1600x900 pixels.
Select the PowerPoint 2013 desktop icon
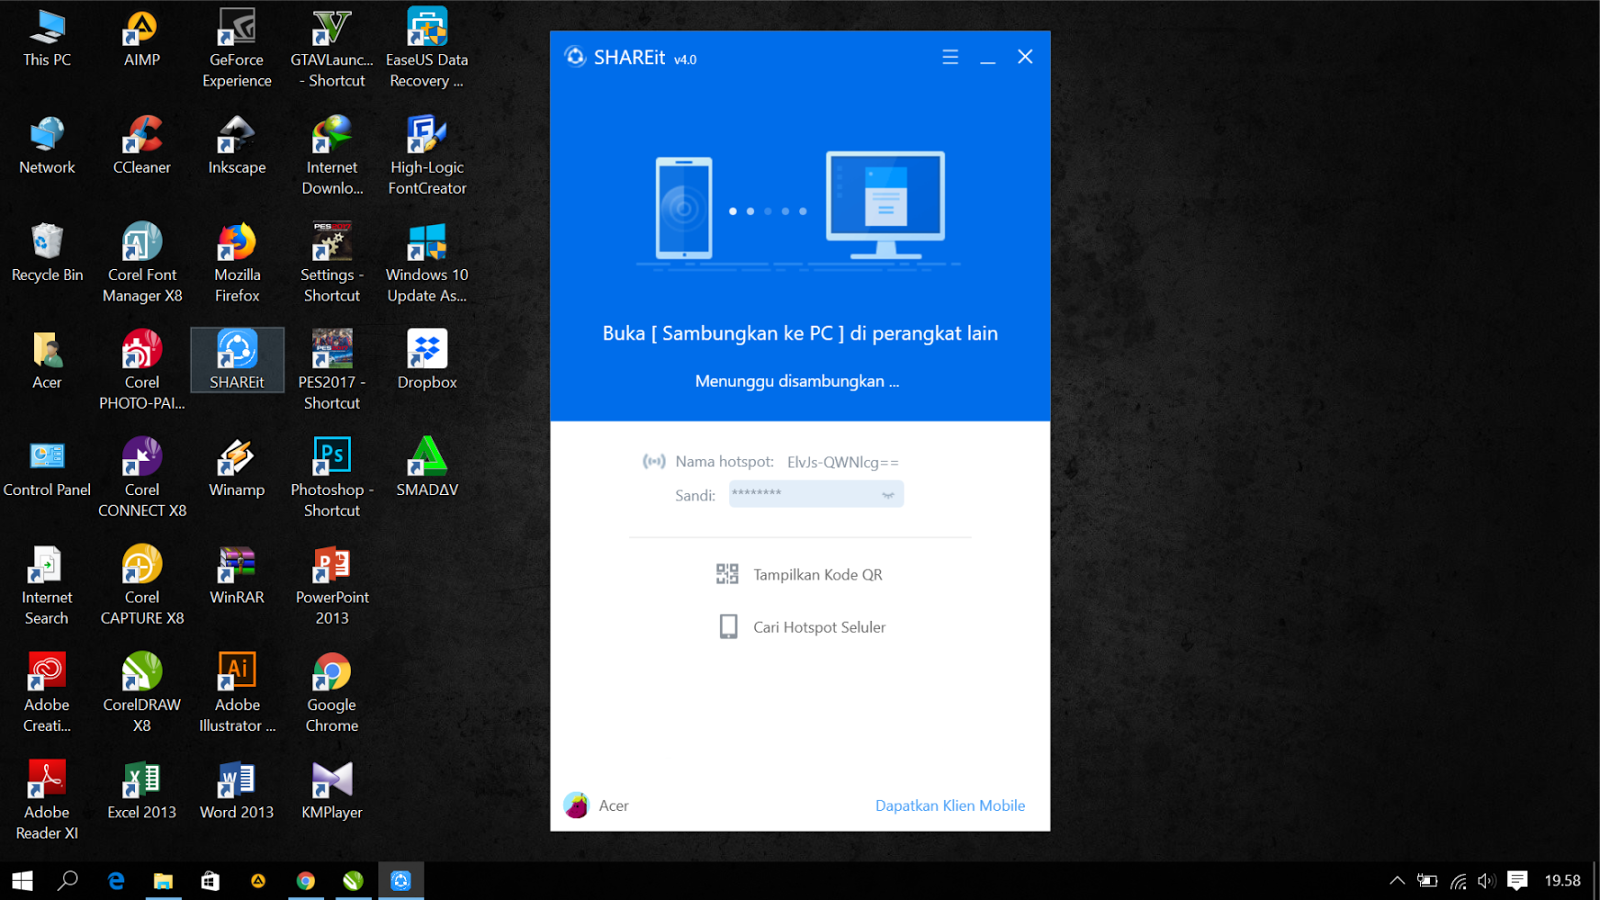[332, 586]
